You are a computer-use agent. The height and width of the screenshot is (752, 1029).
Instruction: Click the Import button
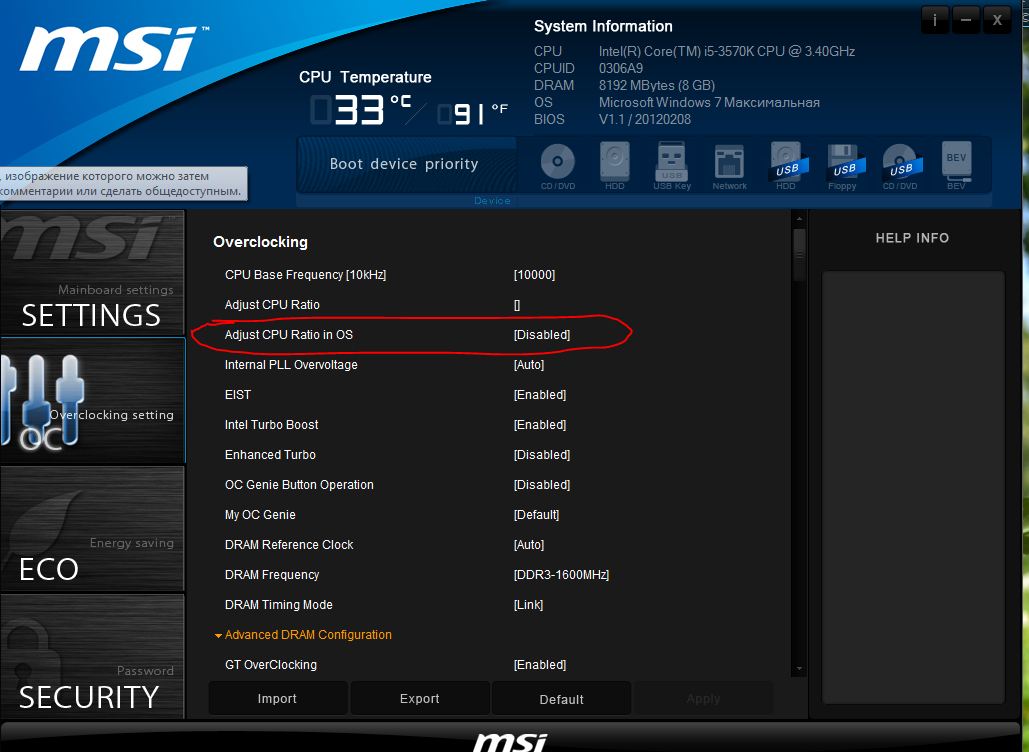click(x=278, y=699)
